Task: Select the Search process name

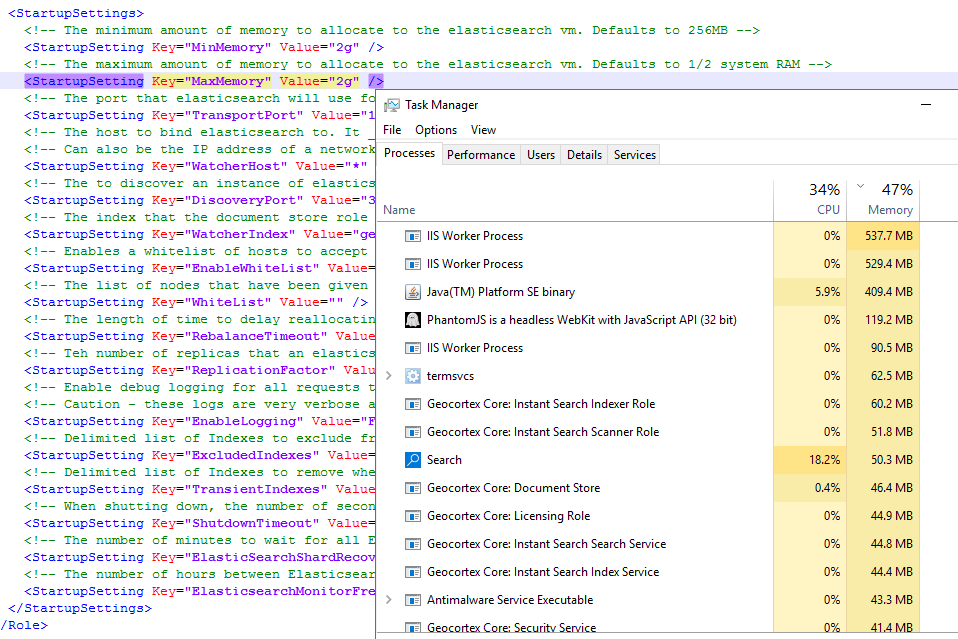Action: [x=444, y=460]
